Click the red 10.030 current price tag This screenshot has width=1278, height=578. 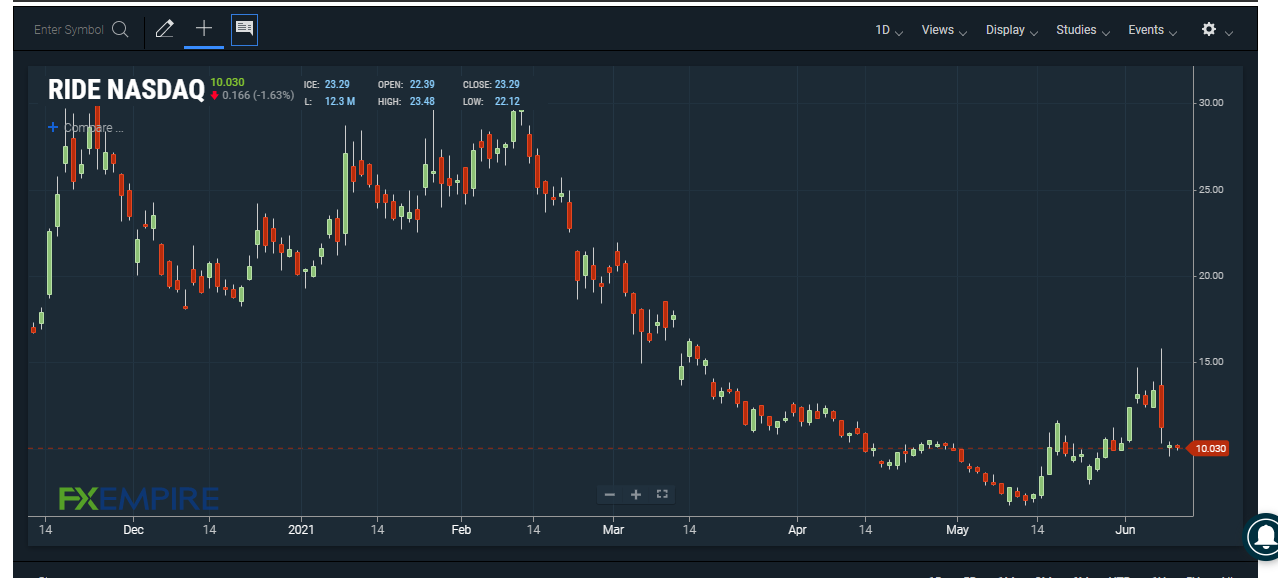click(x=1209, y=448)
